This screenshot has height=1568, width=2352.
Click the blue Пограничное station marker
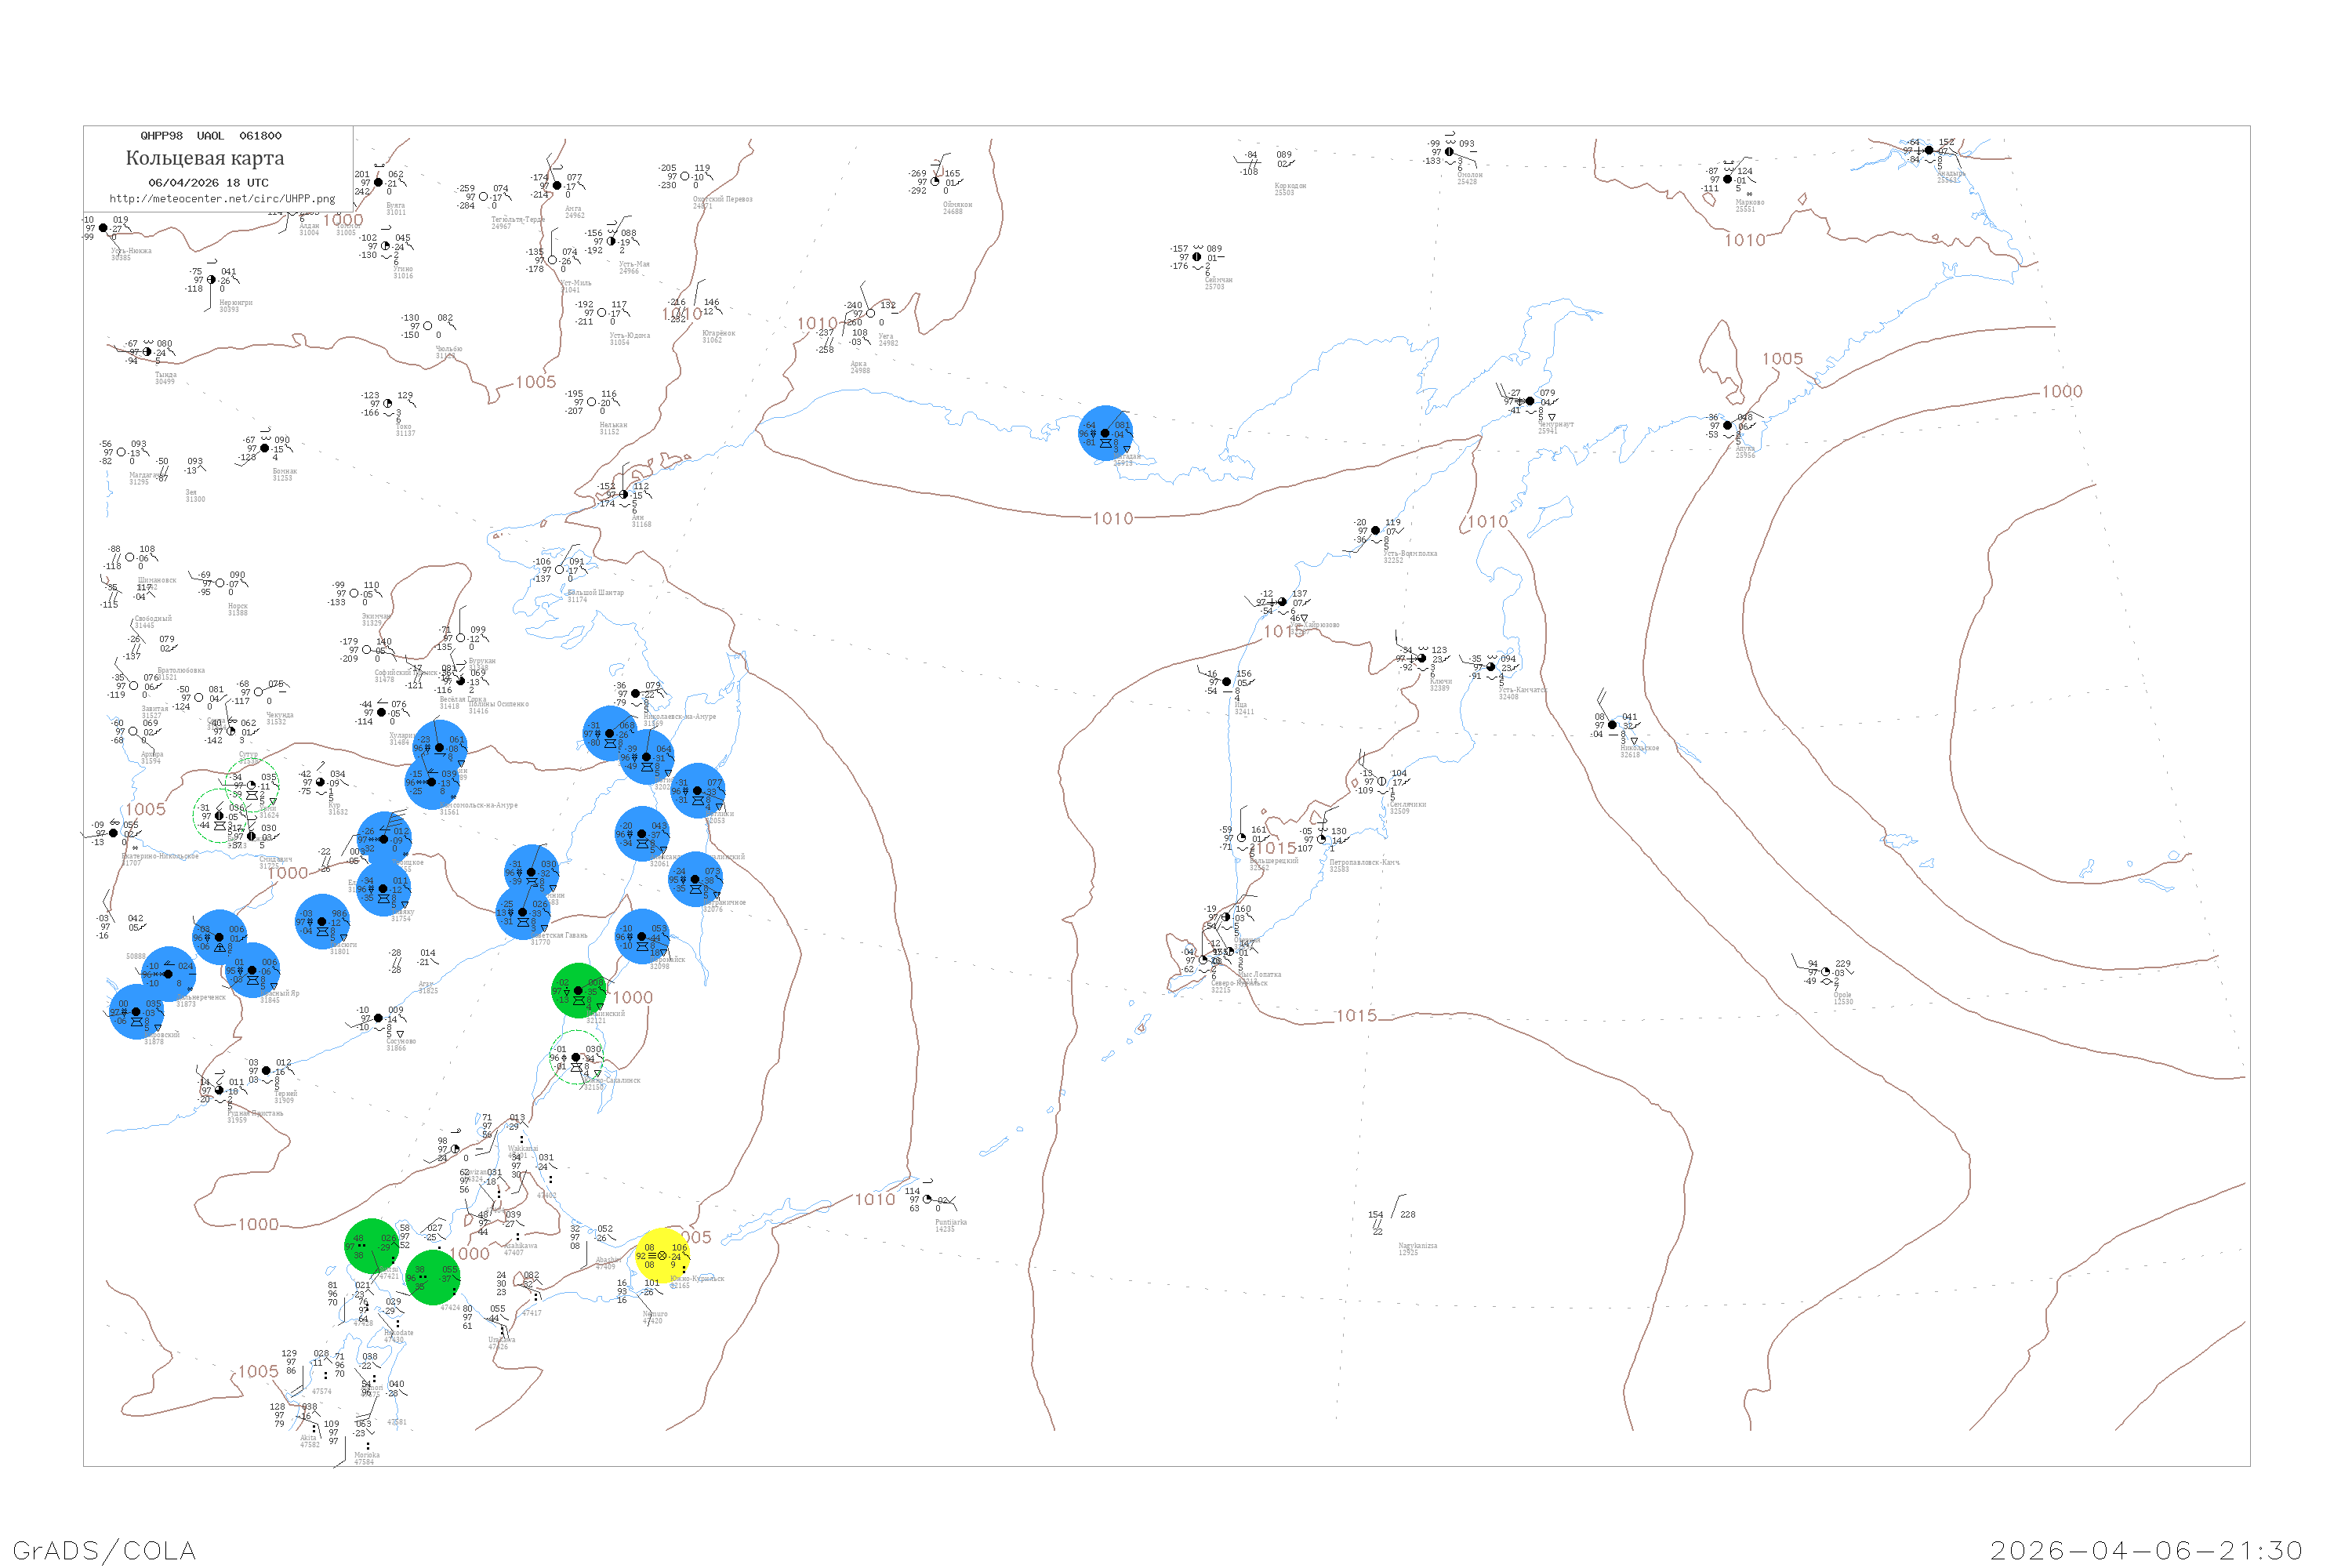click(x=695, y=879)
